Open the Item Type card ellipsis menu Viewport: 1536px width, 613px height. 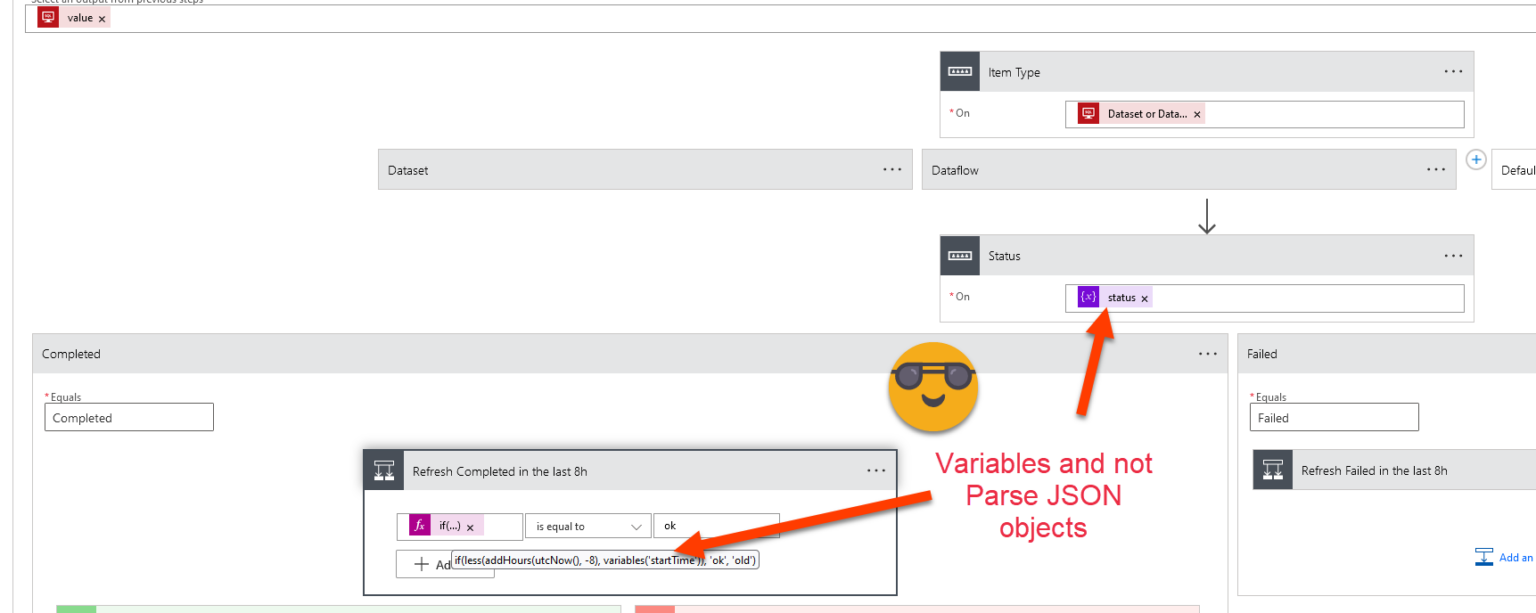tap(1452, 71)
